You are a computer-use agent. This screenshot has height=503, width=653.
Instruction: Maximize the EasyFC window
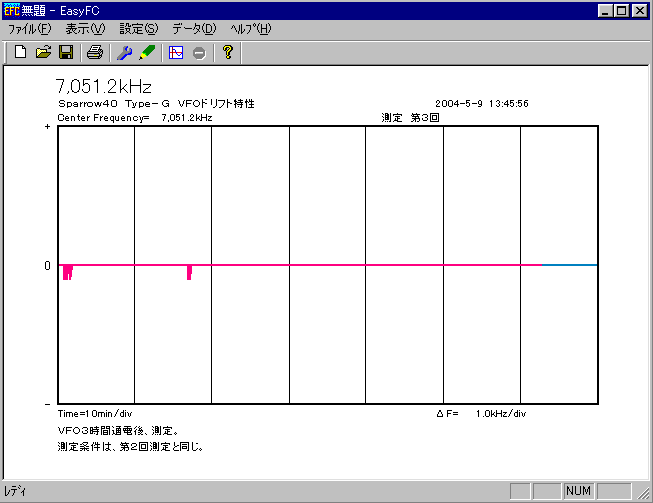621,10
